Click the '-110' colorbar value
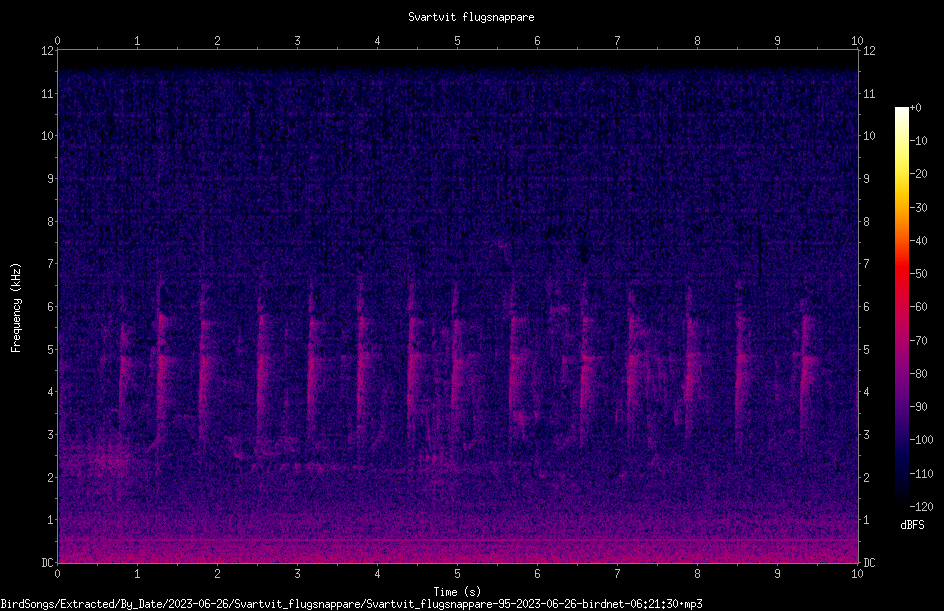The height and width of the screenshot is (611, 944). click(x=921, y=474)
